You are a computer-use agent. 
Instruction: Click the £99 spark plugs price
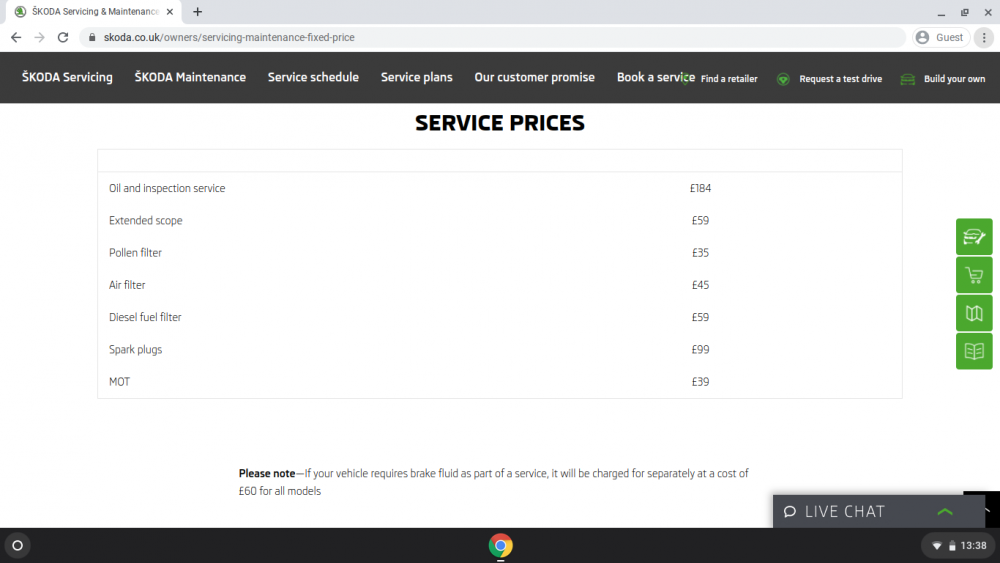coord(700,349)
